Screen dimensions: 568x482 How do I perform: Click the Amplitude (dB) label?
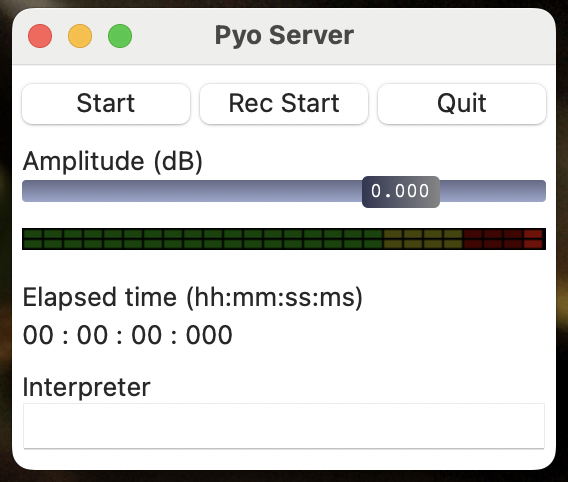coord(113,161)
